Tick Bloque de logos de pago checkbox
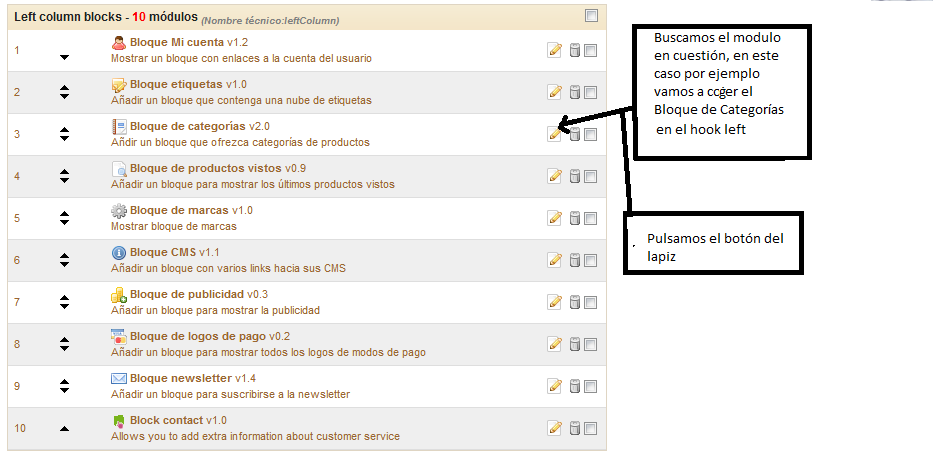Viewport: 933px width, 457px height. tap(590, 344)
